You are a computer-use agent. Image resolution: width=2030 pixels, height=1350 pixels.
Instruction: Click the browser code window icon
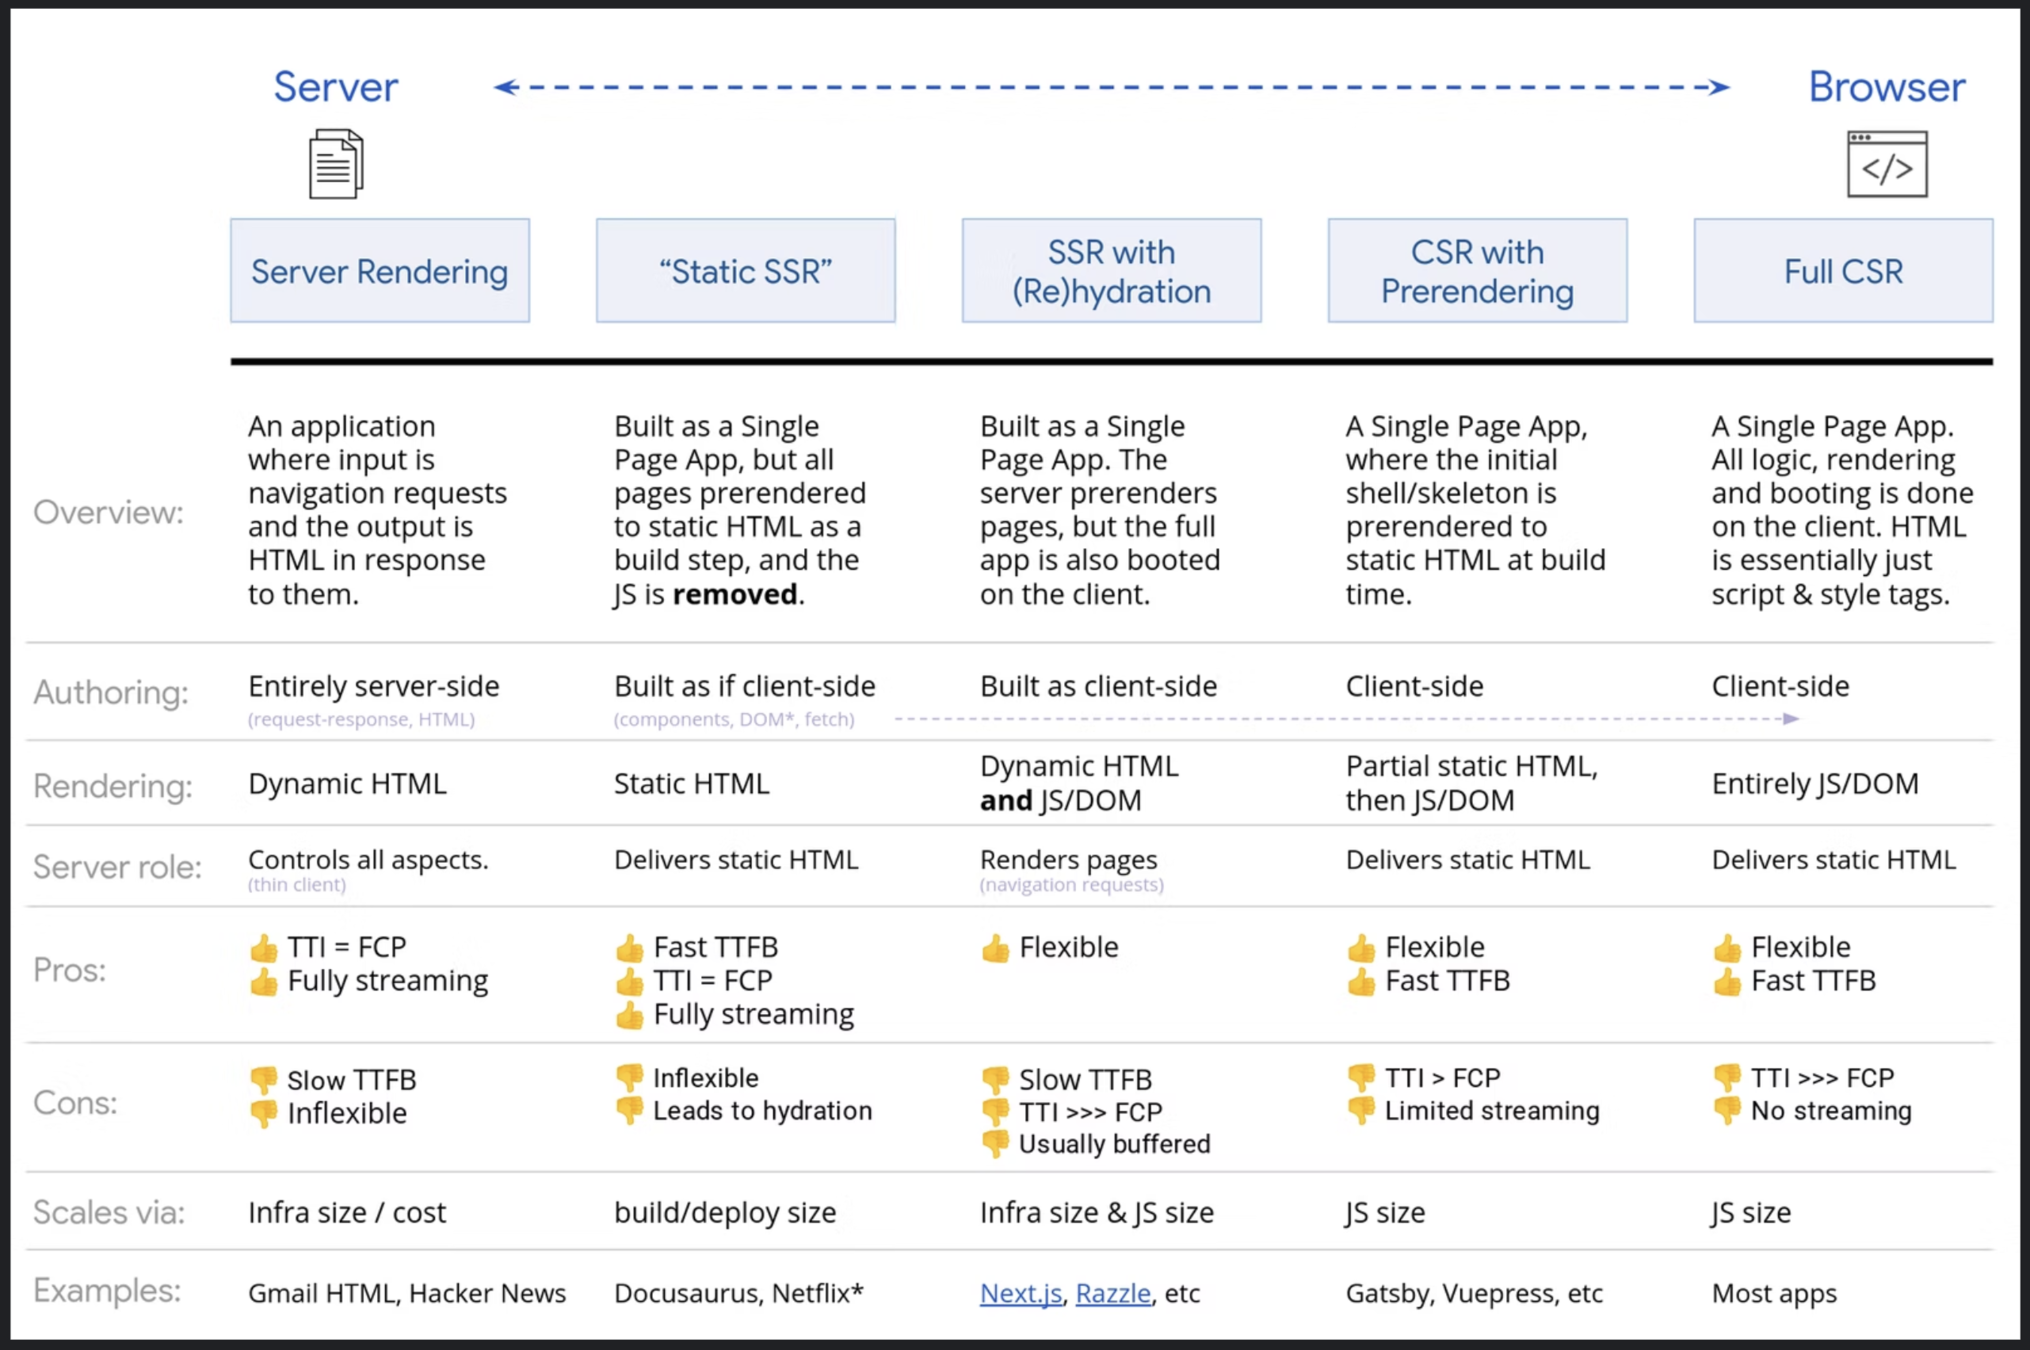click(1886, 164)
